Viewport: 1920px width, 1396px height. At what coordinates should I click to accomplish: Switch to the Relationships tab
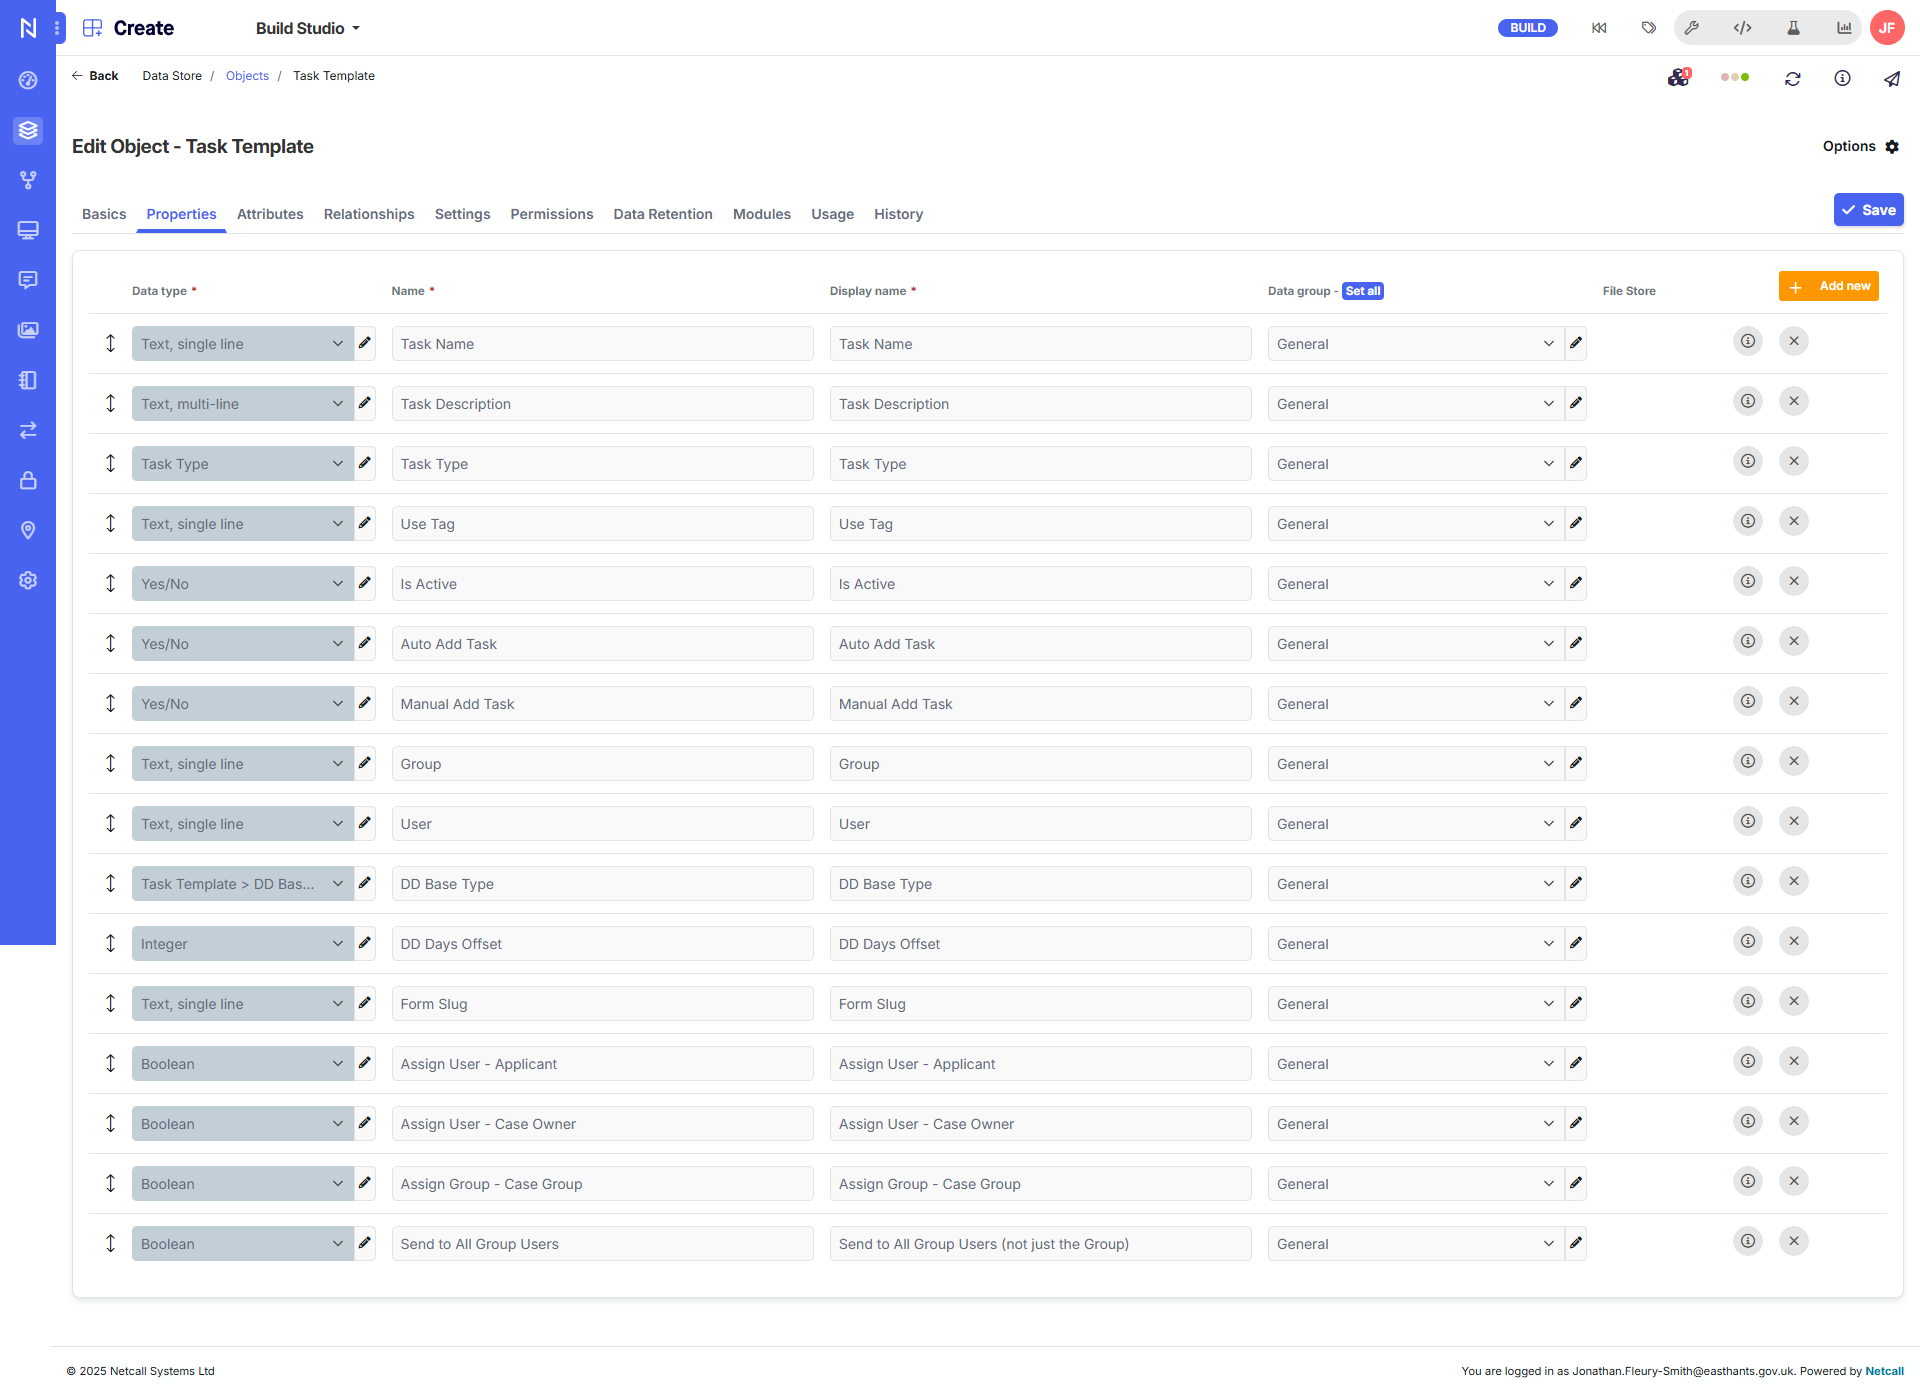pyautogui.click(x=369, y=214)
